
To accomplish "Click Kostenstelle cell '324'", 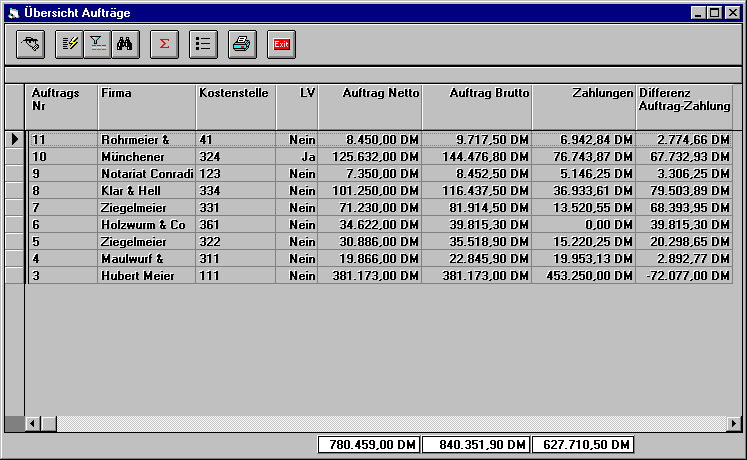I will (236, 157).
